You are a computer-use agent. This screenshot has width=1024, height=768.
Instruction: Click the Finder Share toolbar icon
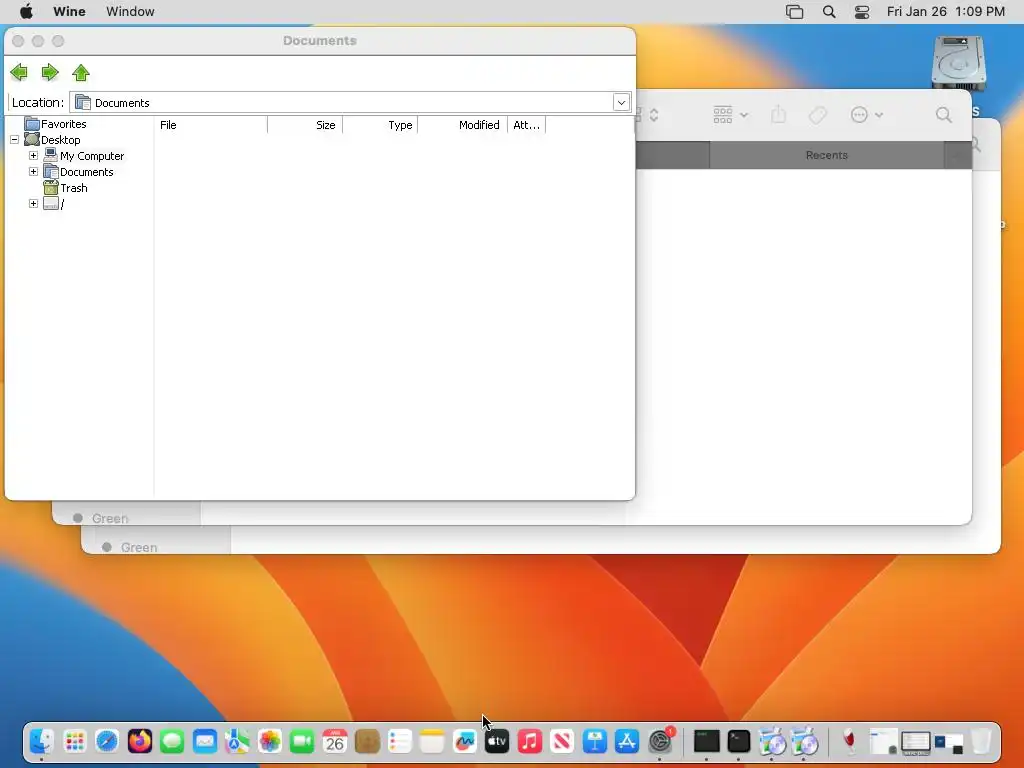[778, 115]
